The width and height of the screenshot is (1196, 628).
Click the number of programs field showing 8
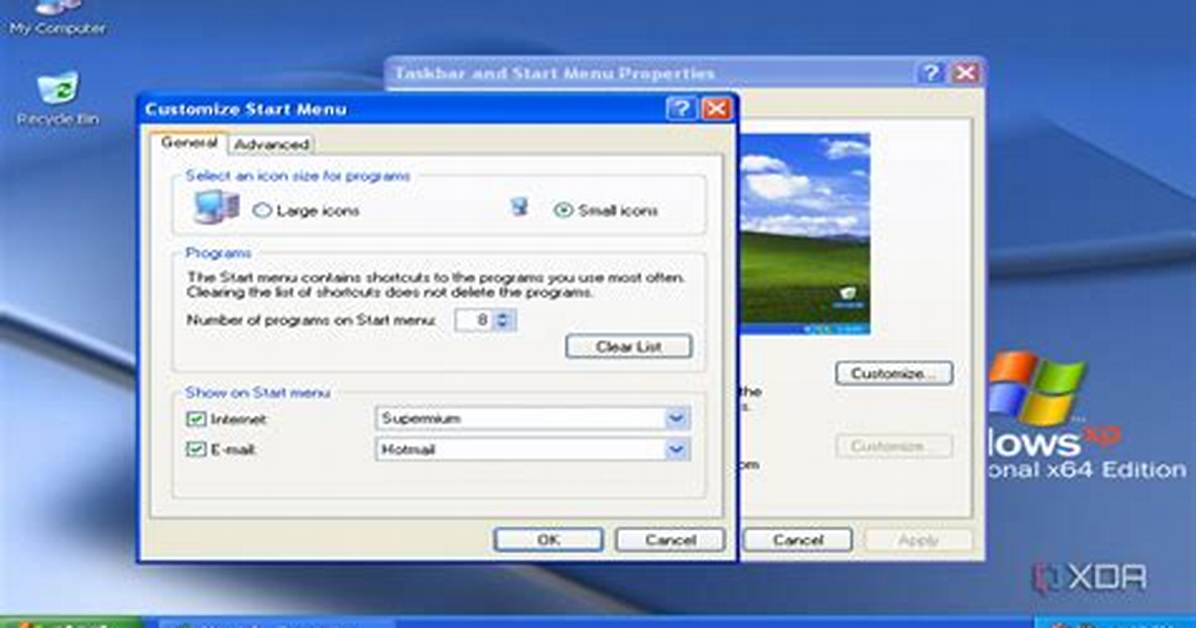coord(474,320)
